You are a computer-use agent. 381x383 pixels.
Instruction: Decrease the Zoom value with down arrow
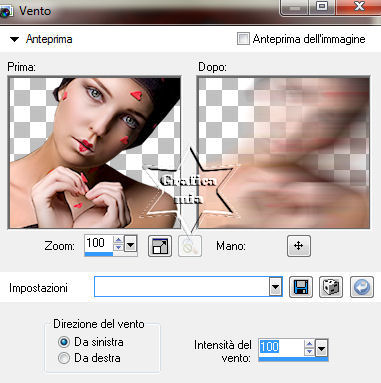(118, 247)
